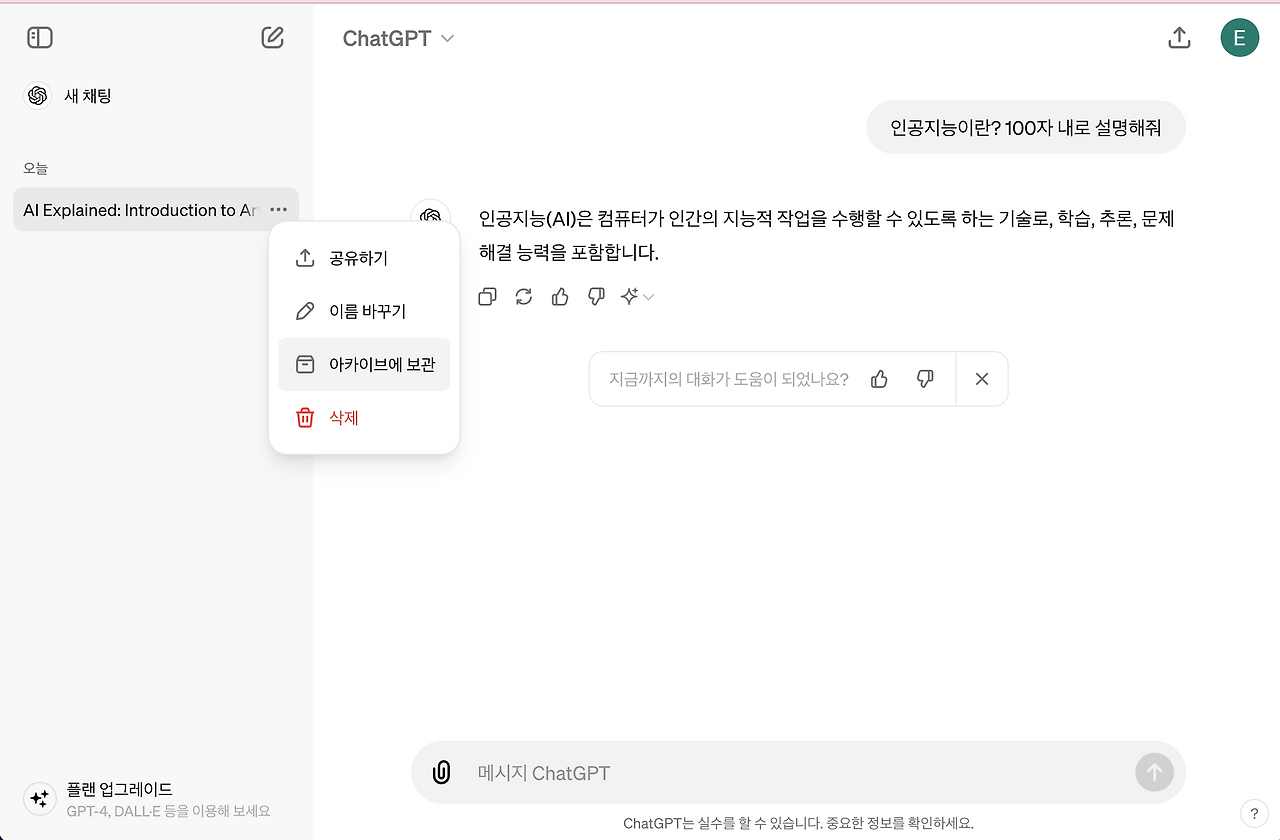Viewport: 1280px width, 840px height.
Task: Choose 공유하기 from the context menu
Action: 364,258
